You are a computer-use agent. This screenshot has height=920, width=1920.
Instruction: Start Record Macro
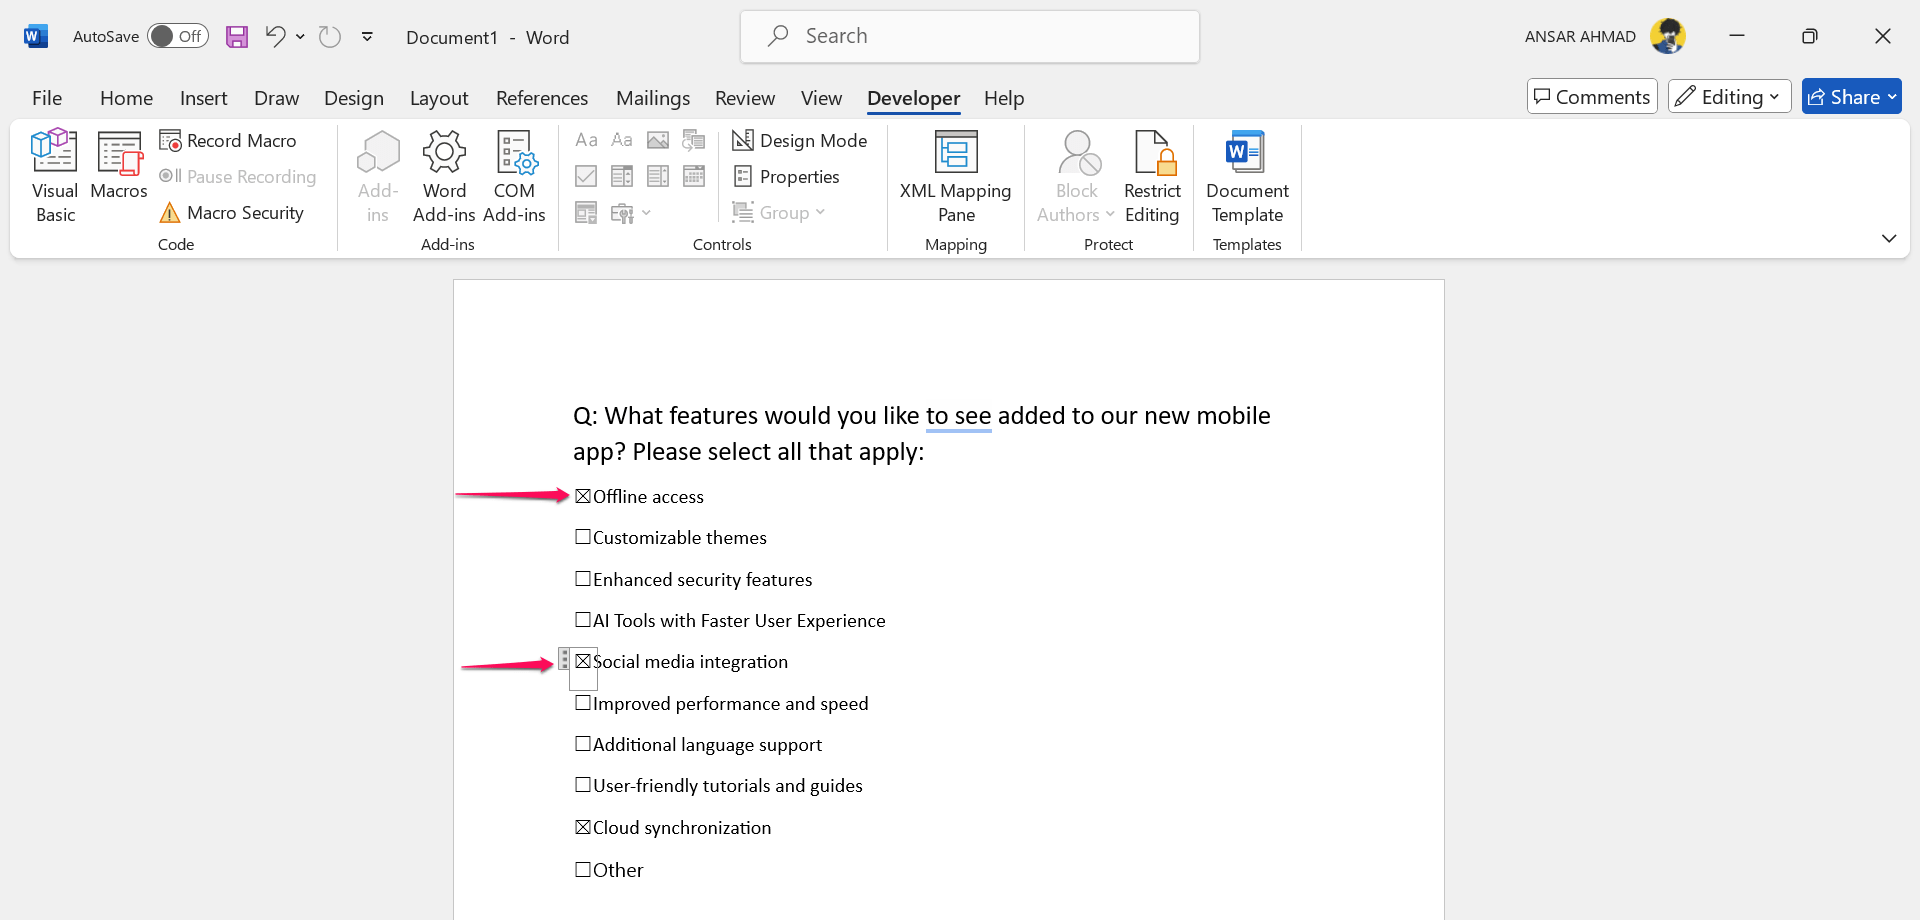click(229, 141)
